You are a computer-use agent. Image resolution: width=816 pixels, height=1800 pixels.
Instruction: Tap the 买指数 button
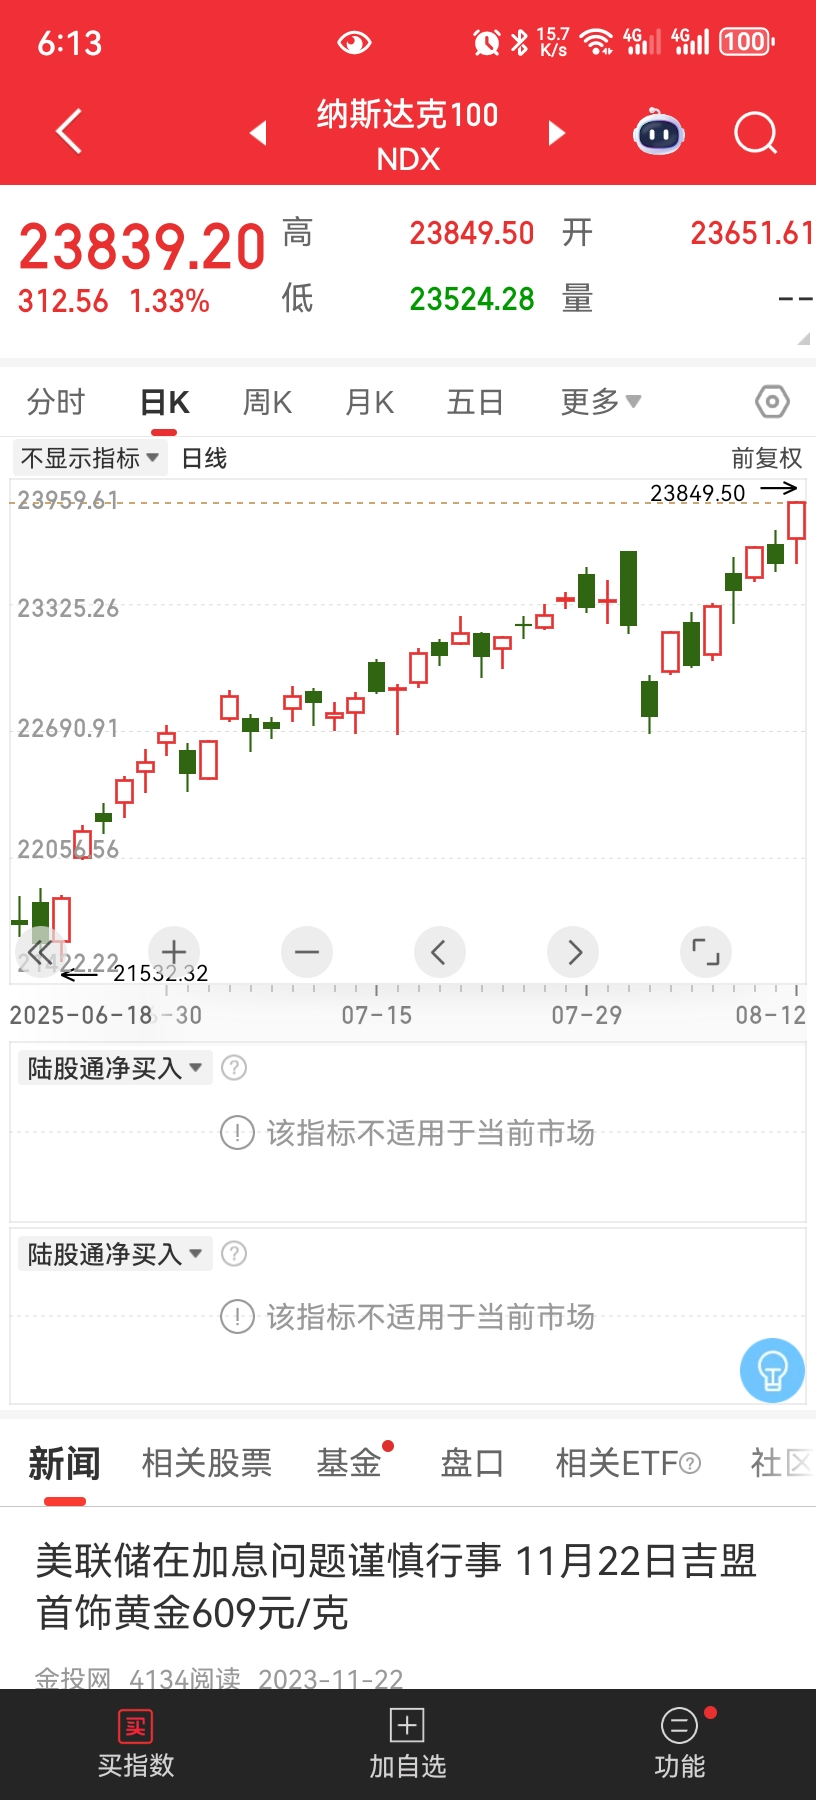pyautogui.click(x=136, y=1744)
